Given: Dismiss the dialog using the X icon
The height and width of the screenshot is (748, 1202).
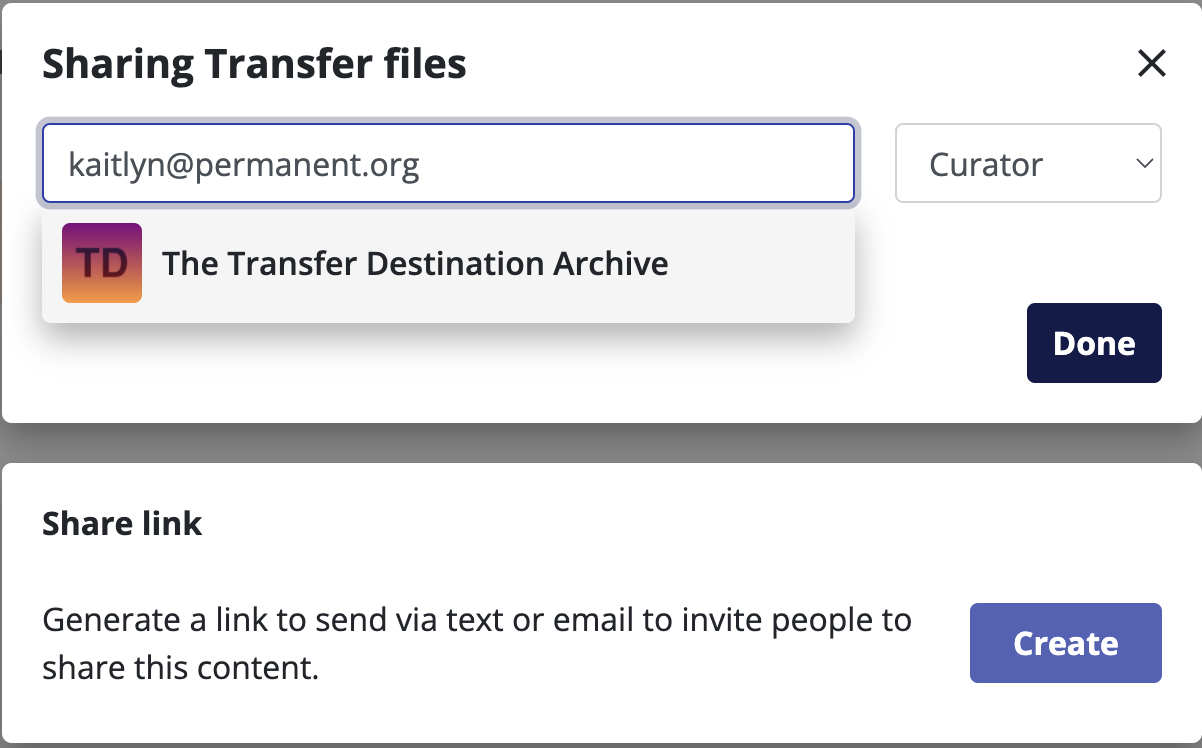Looking at the screenshot, I should coord(1152,64).
